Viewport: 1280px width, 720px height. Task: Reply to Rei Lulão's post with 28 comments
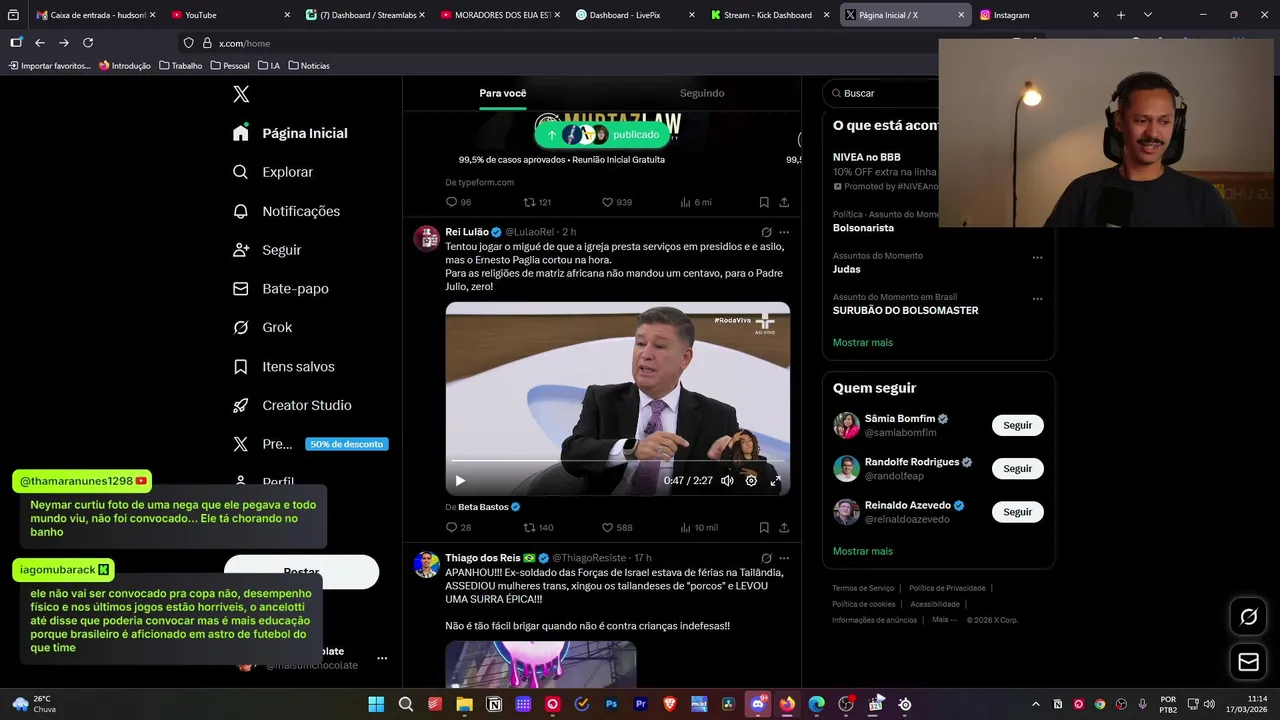458,527
